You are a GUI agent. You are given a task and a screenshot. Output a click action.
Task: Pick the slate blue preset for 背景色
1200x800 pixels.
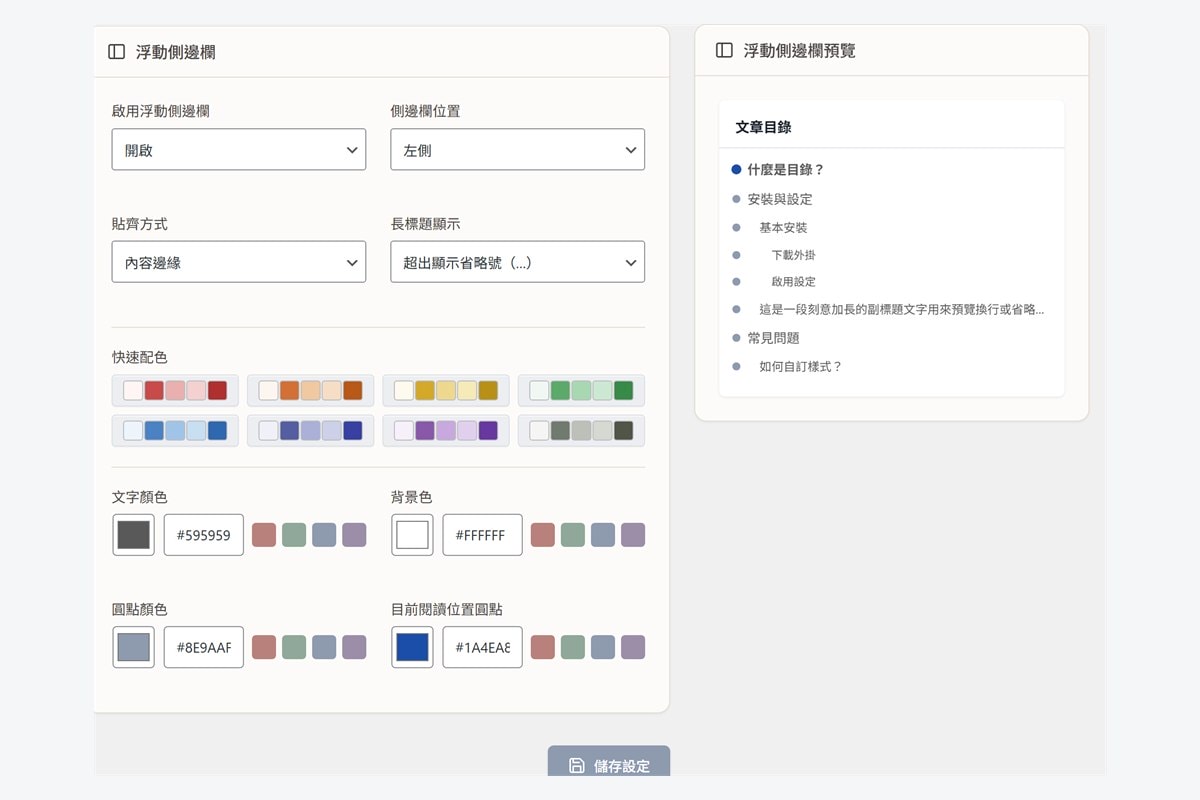pos(603,535)
